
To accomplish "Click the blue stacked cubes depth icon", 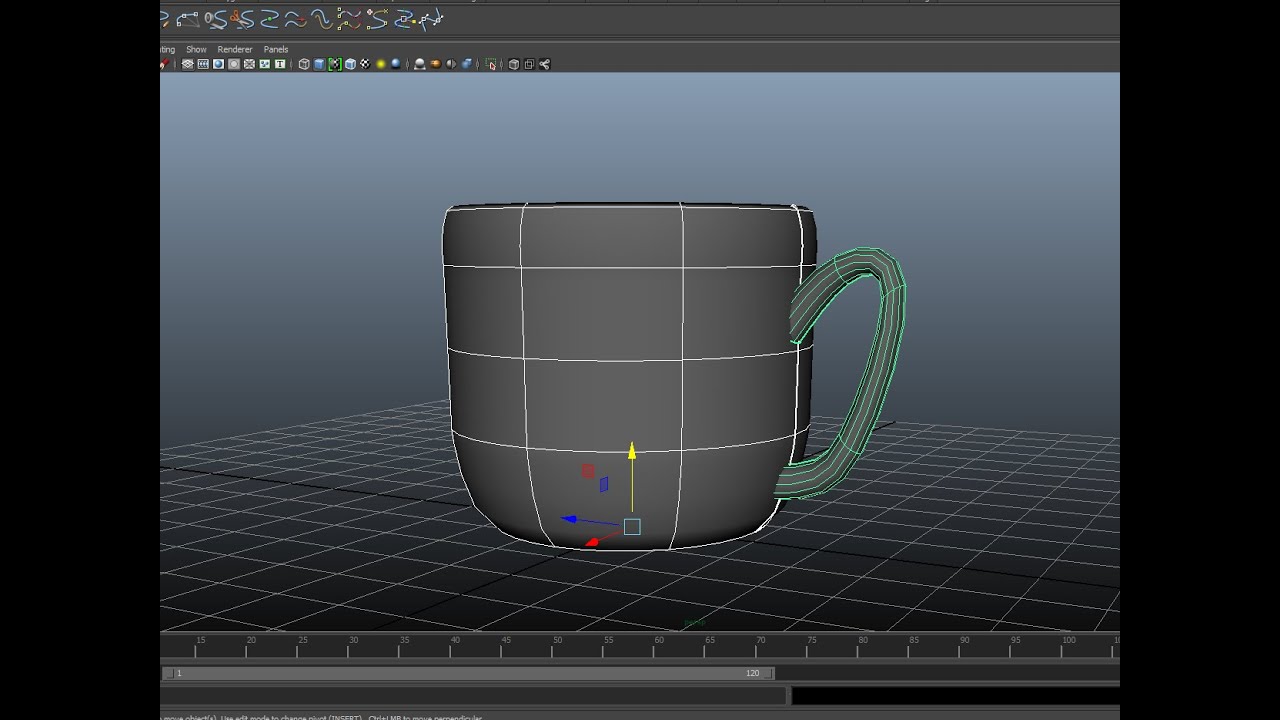I will pyautogui.click(x=466, y=64).
